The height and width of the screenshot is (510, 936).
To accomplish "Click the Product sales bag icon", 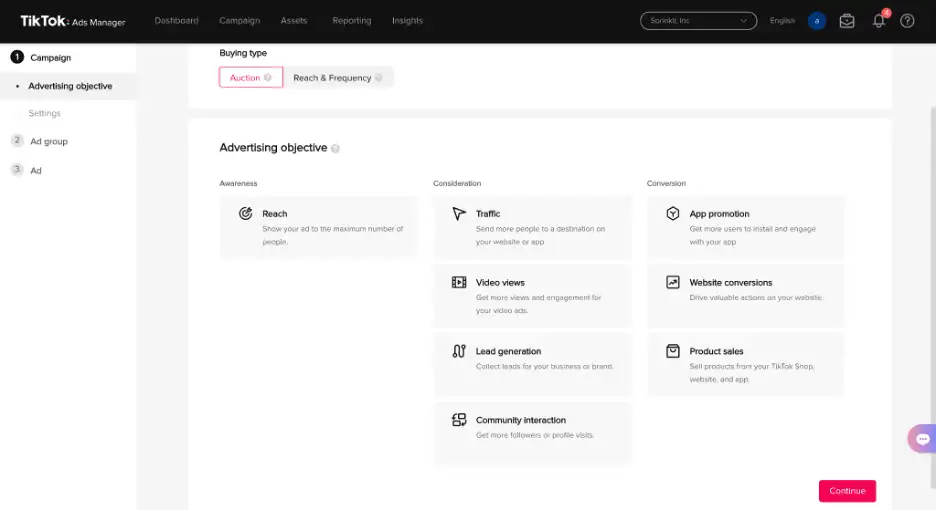I will coord(673,351).
